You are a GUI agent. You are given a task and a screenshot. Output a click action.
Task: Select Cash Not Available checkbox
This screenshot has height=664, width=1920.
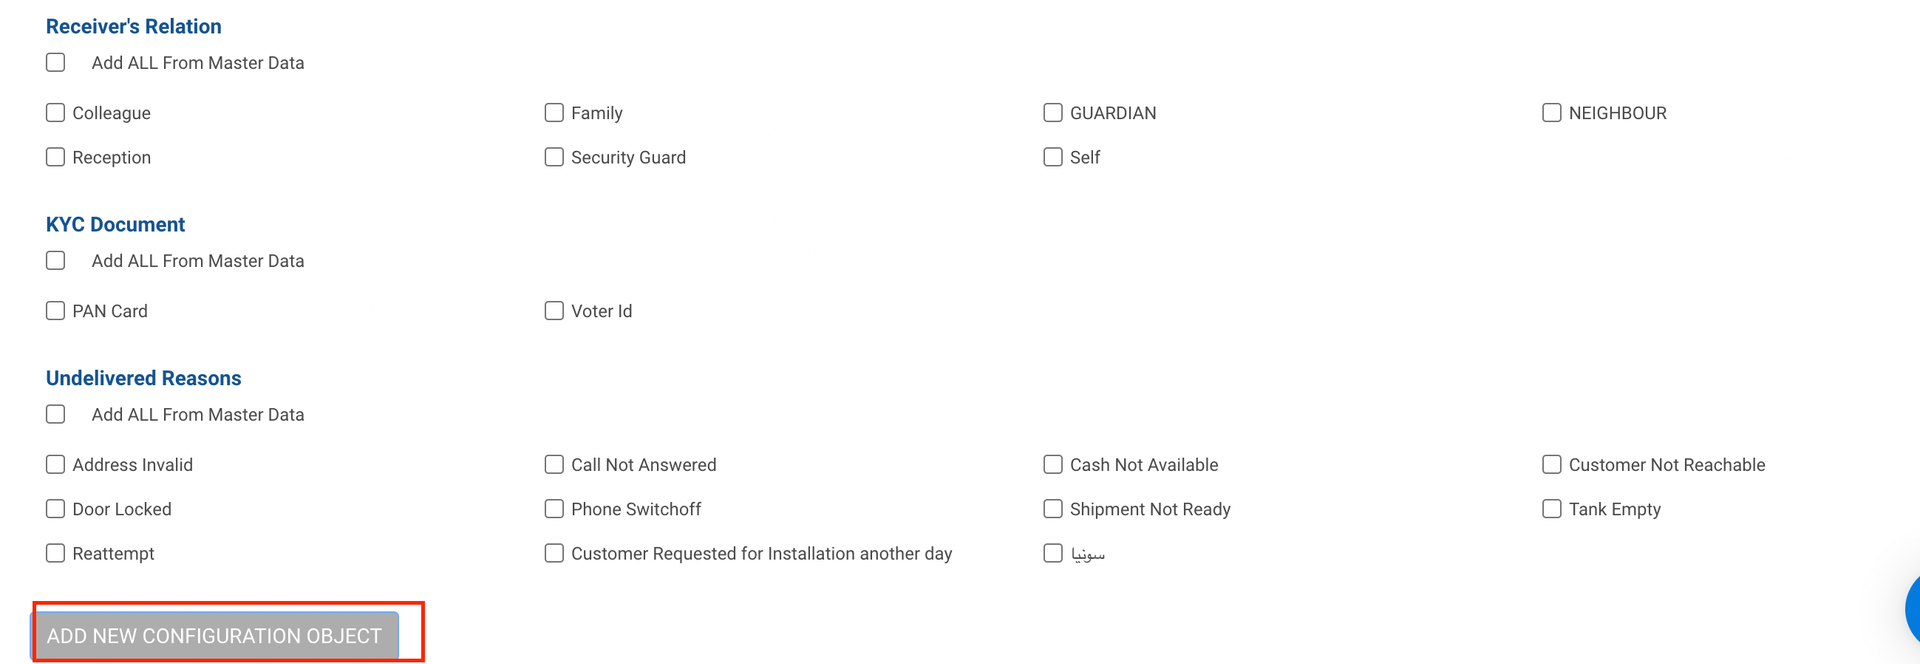tap(1053, 465)
